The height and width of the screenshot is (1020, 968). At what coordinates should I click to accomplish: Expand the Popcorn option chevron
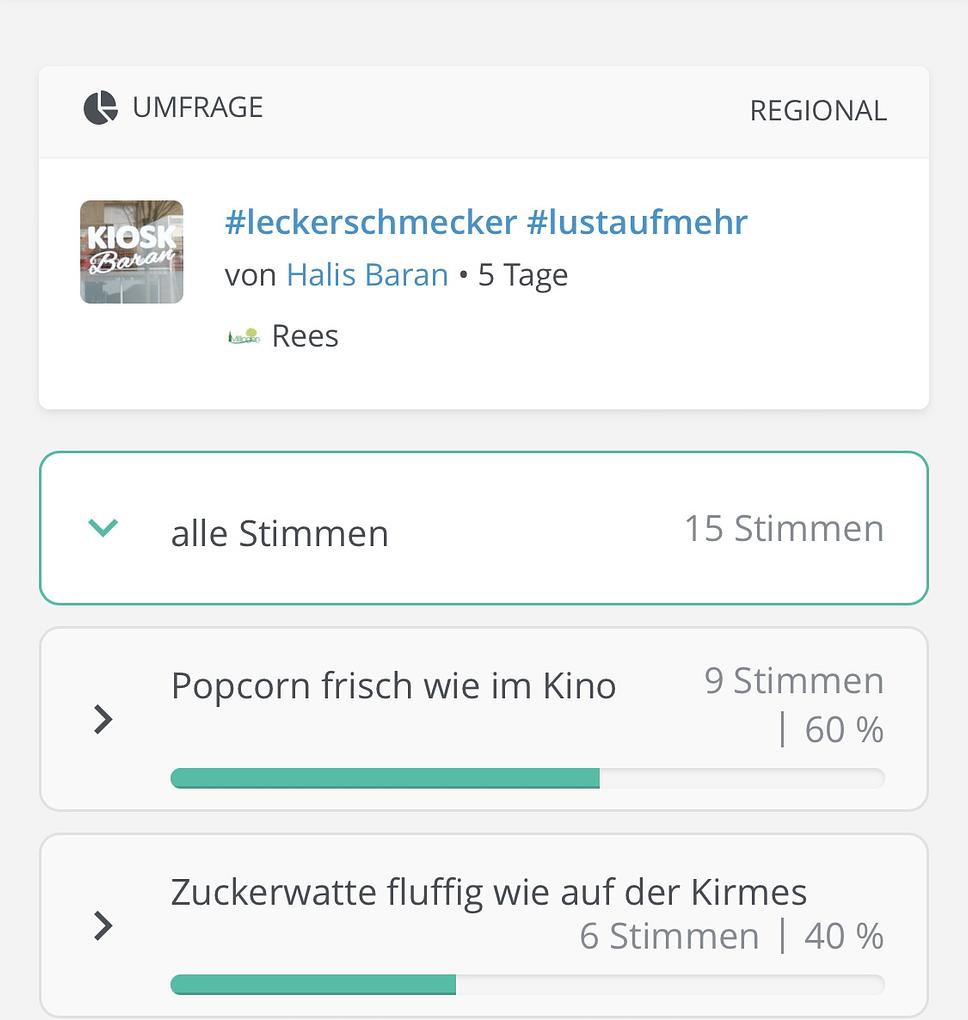click(103, 719)
